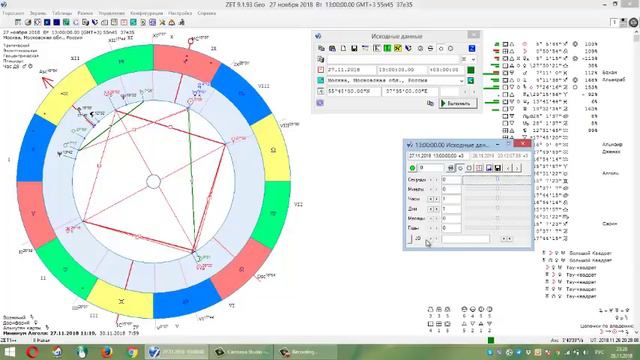
Task: Open the Управление menu
Action: tap(111, 13)
